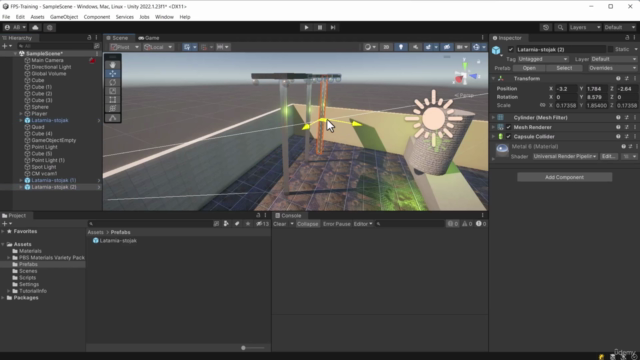Toggle Error Pause in Console
640x360 pixels.
[x=337, y=224]
